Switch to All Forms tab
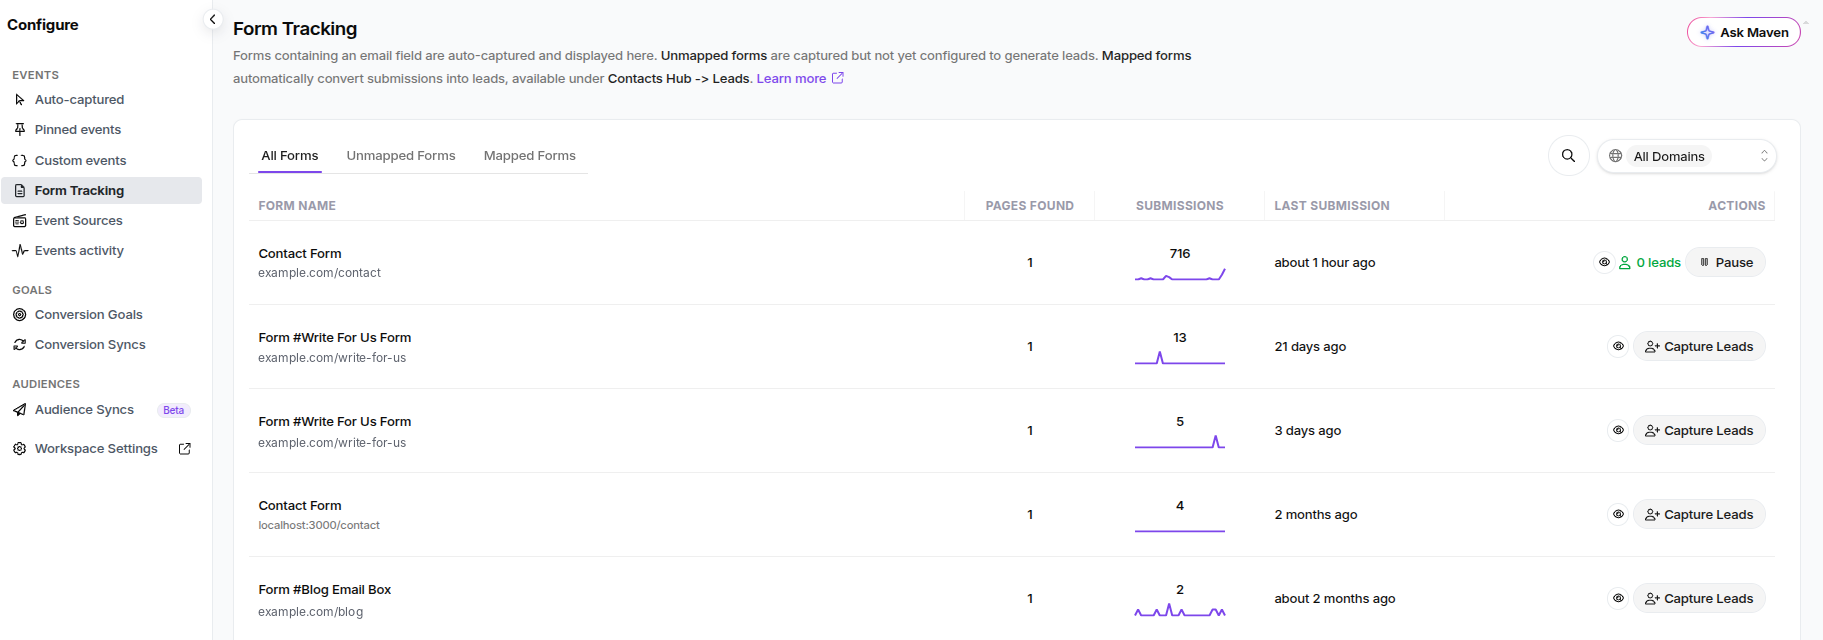Viewport: 1823px width, 640px height. [x=290, y=156]
